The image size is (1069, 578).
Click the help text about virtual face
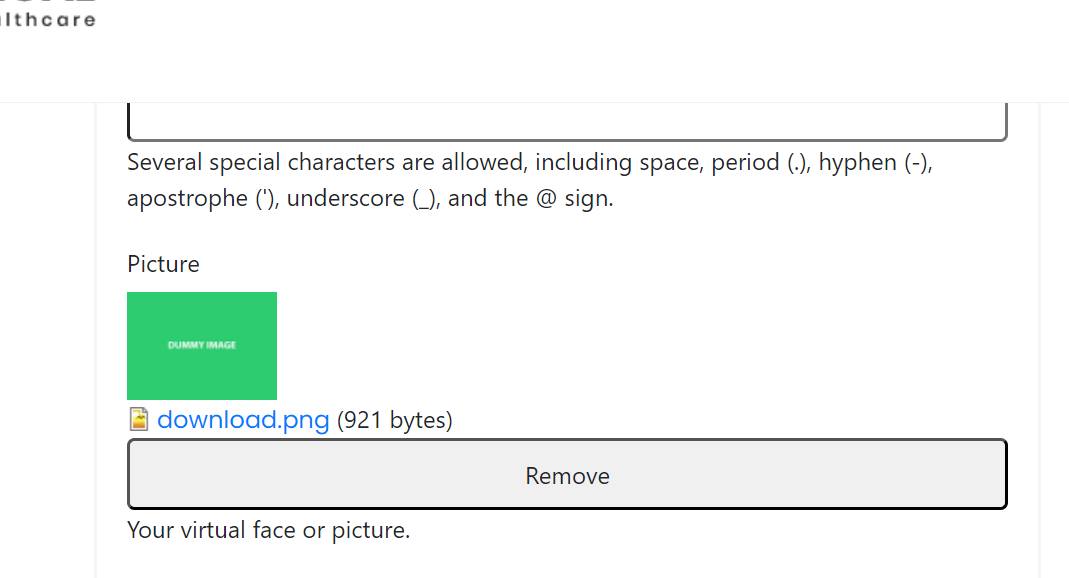click(x=268, y=529)
